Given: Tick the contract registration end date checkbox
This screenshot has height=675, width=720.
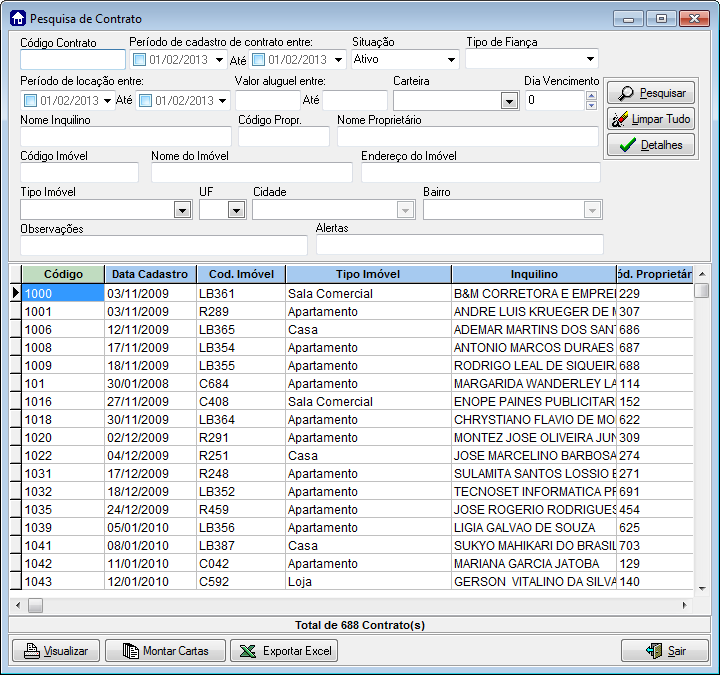Looking at the screenshot, I should pyautogui.click(x=258, y=59).
